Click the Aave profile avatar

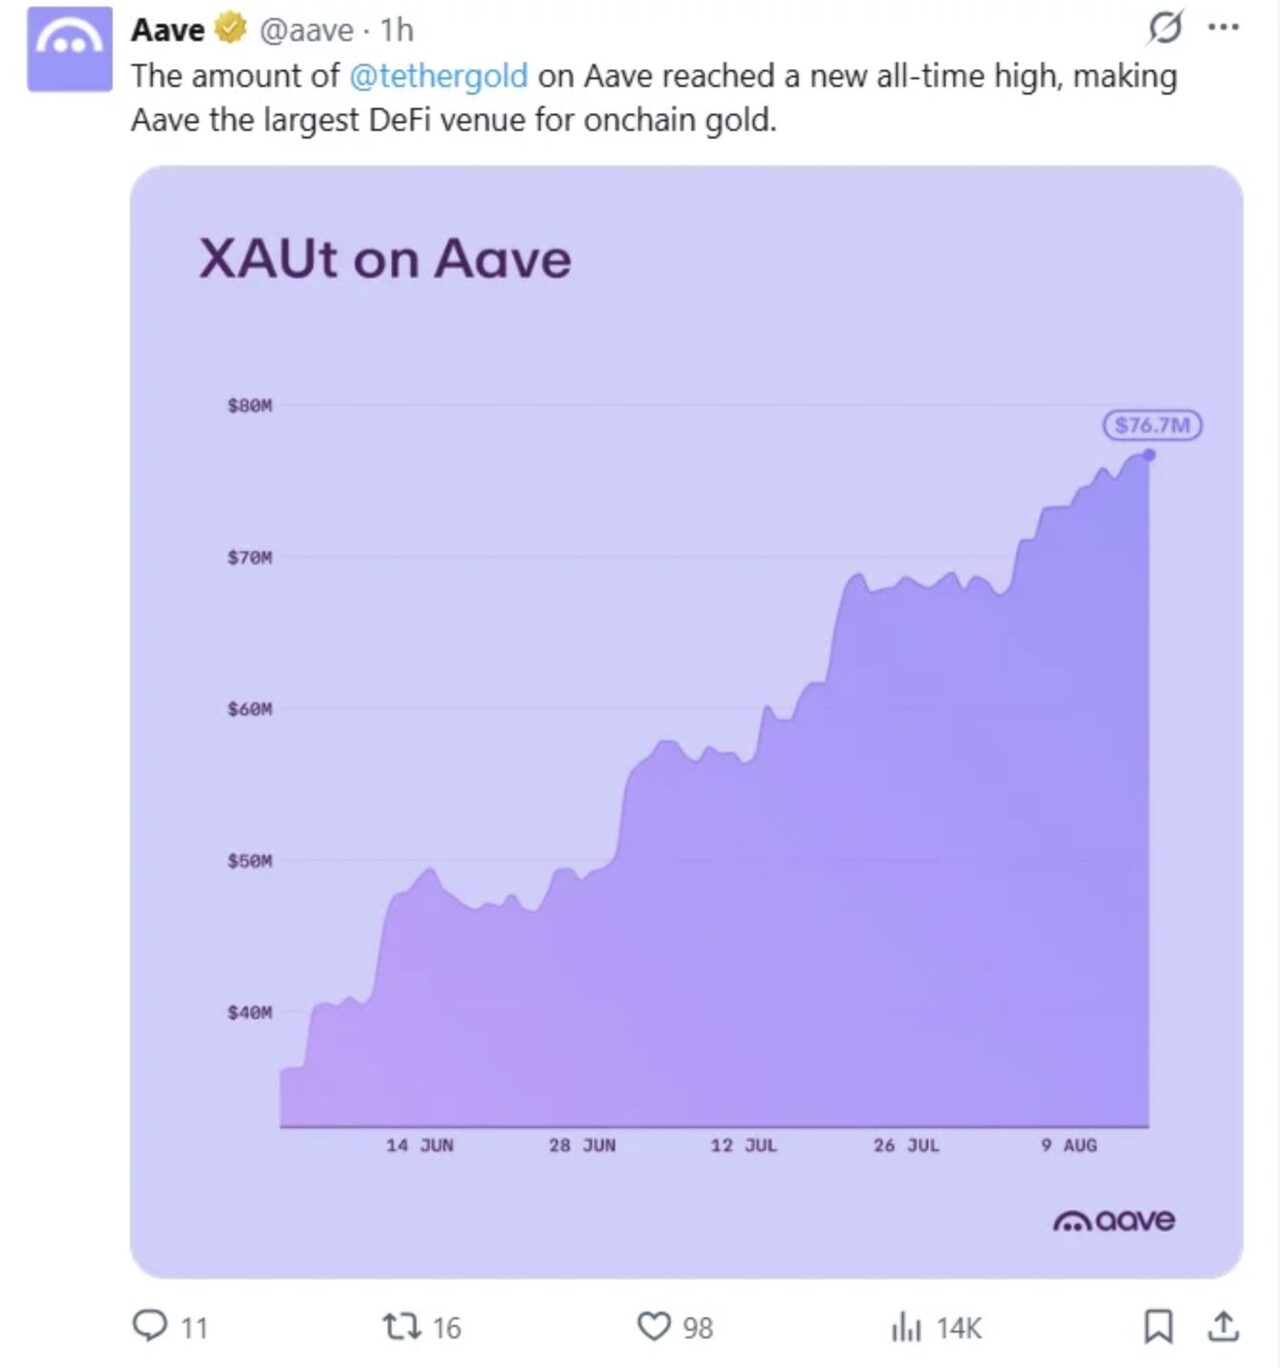click(69, 48)
